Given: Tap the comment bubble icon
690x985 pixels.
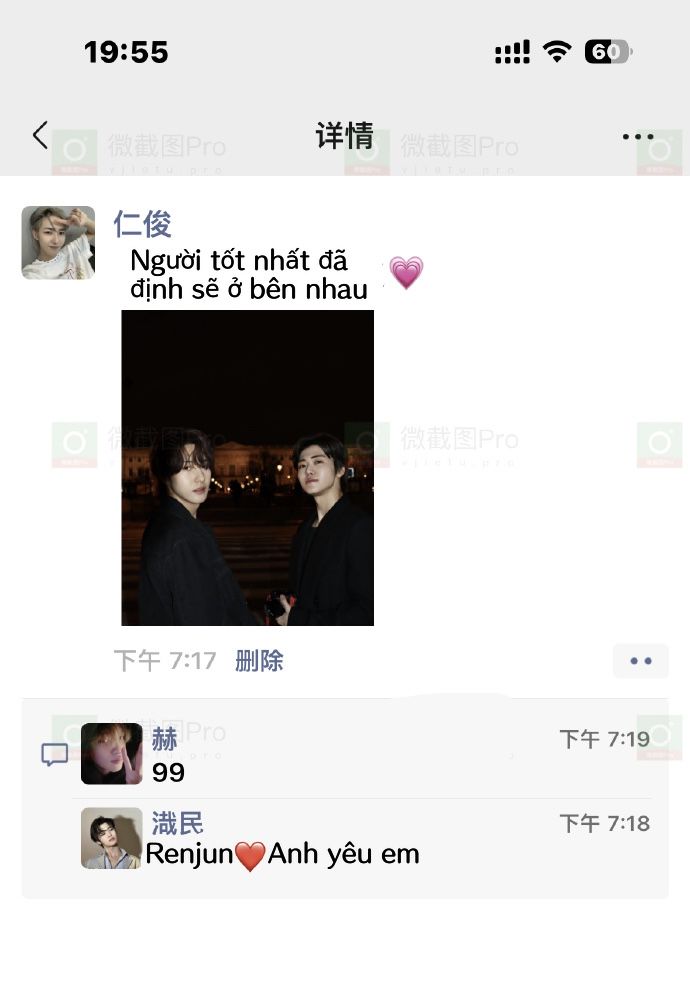Looking at the screenshot, I should 55,754.
